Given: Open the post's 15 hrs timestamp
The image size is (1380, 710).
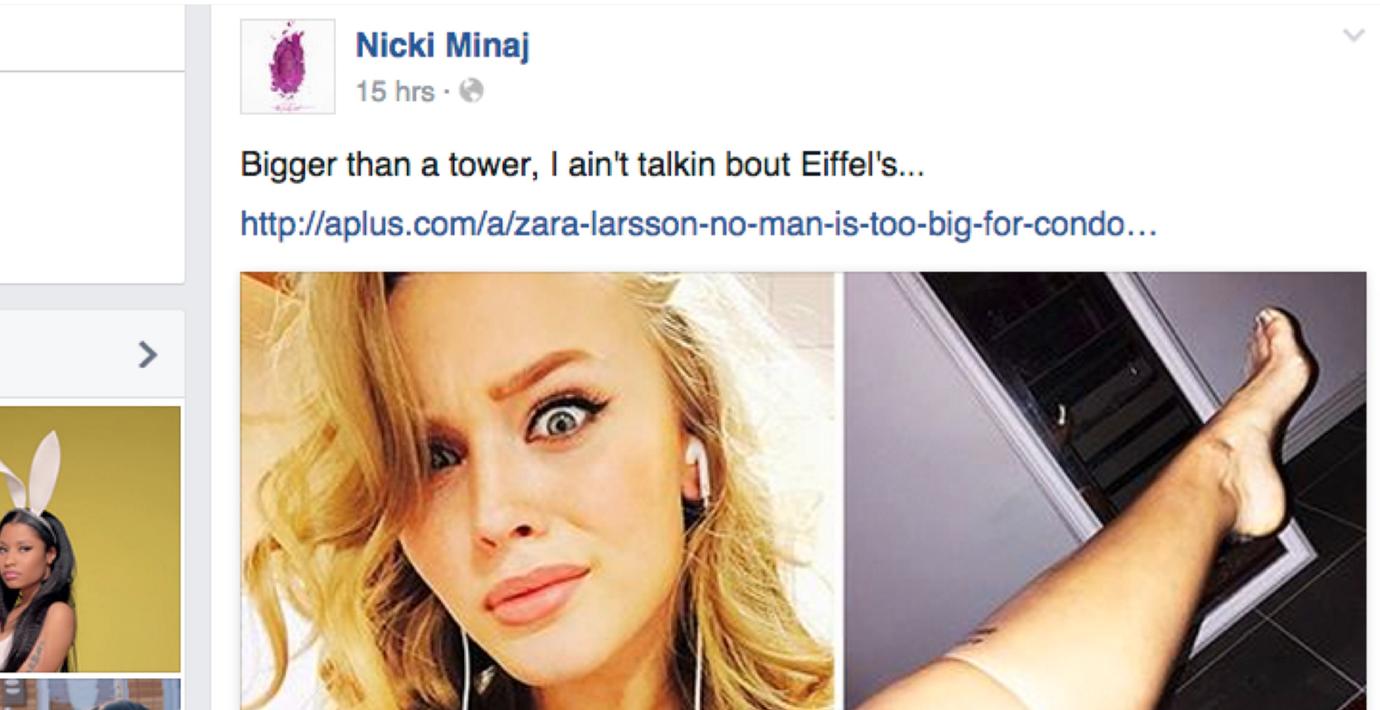Looking at the screenshot, I should point(395,92).
